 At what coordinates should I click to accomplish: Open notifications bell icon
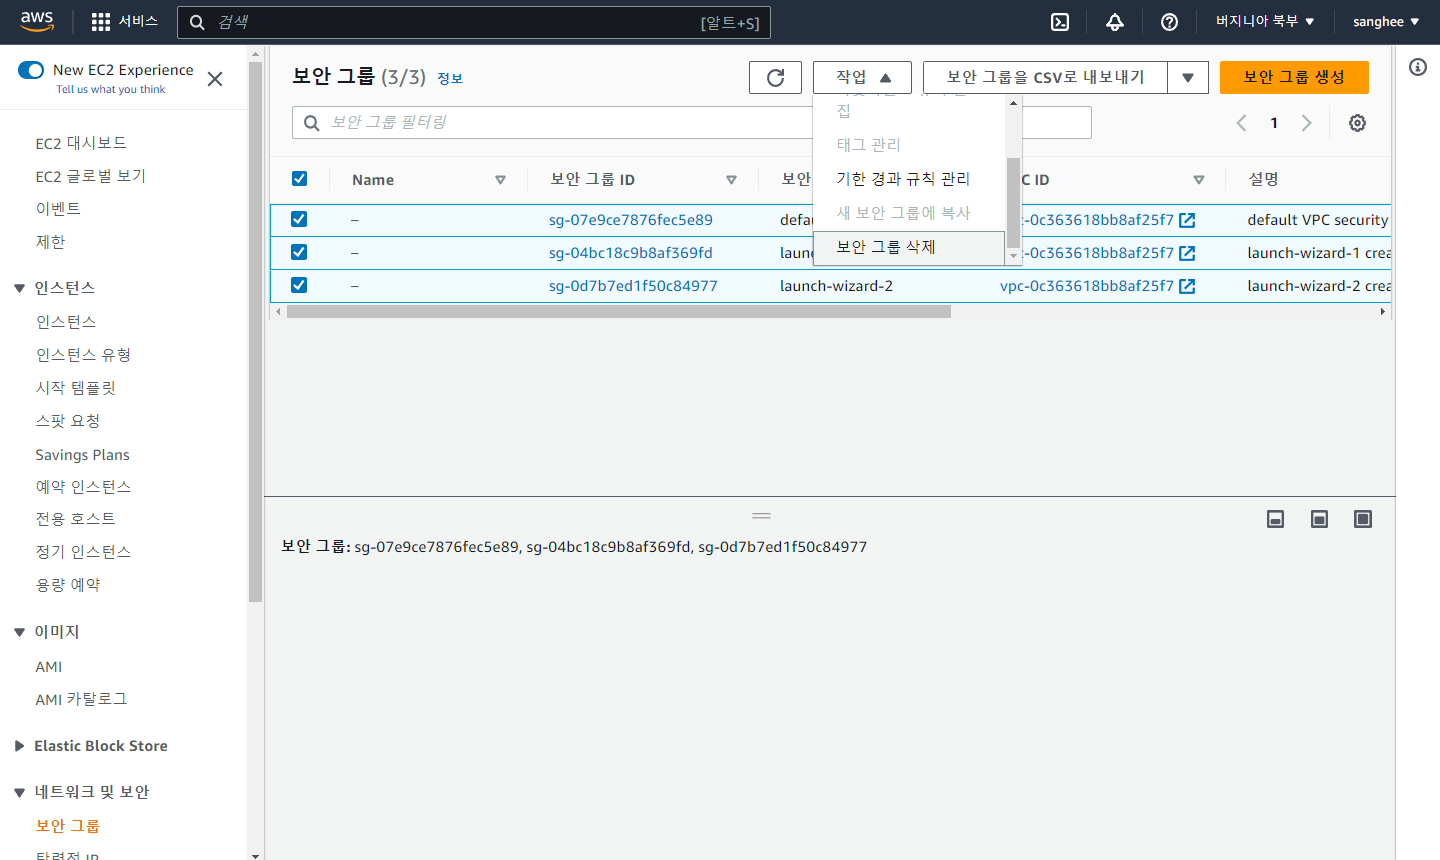[x=1115, y=22]
